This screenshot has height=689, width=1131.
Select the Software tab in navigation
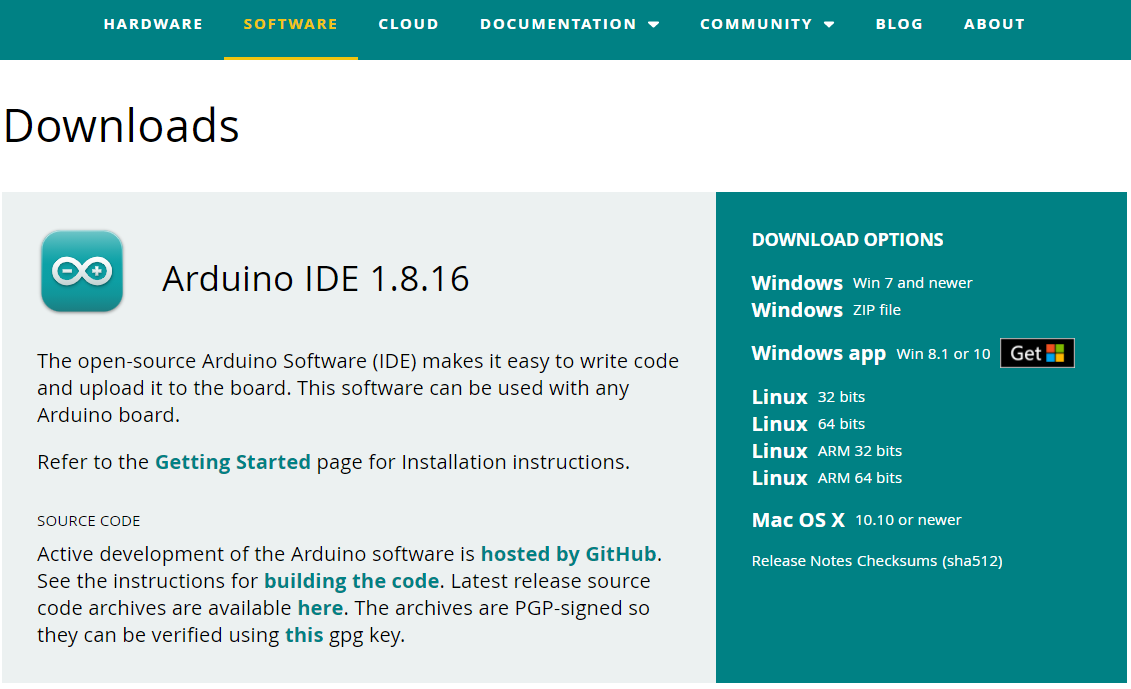click(290, 24)
